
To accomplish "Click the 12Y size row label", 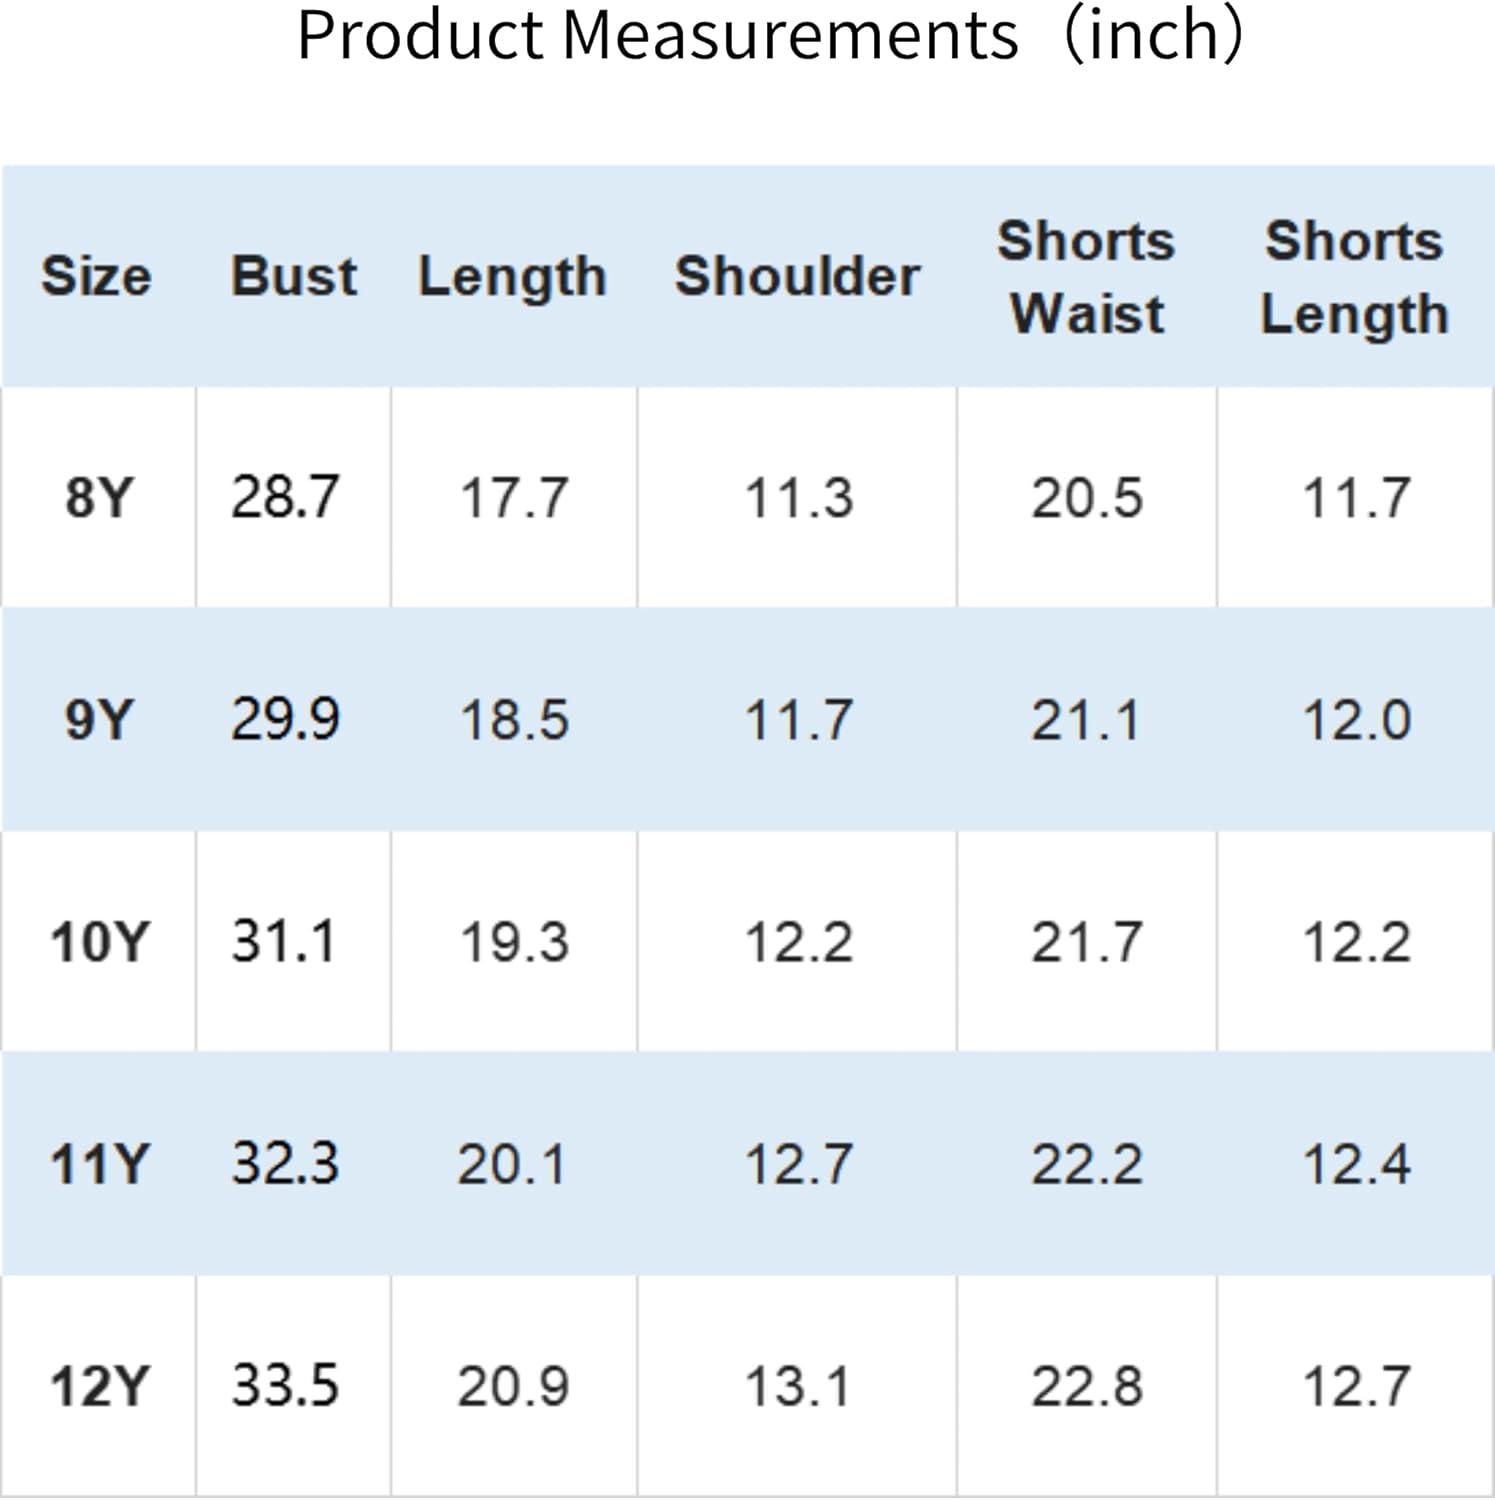I will 98,1386.
